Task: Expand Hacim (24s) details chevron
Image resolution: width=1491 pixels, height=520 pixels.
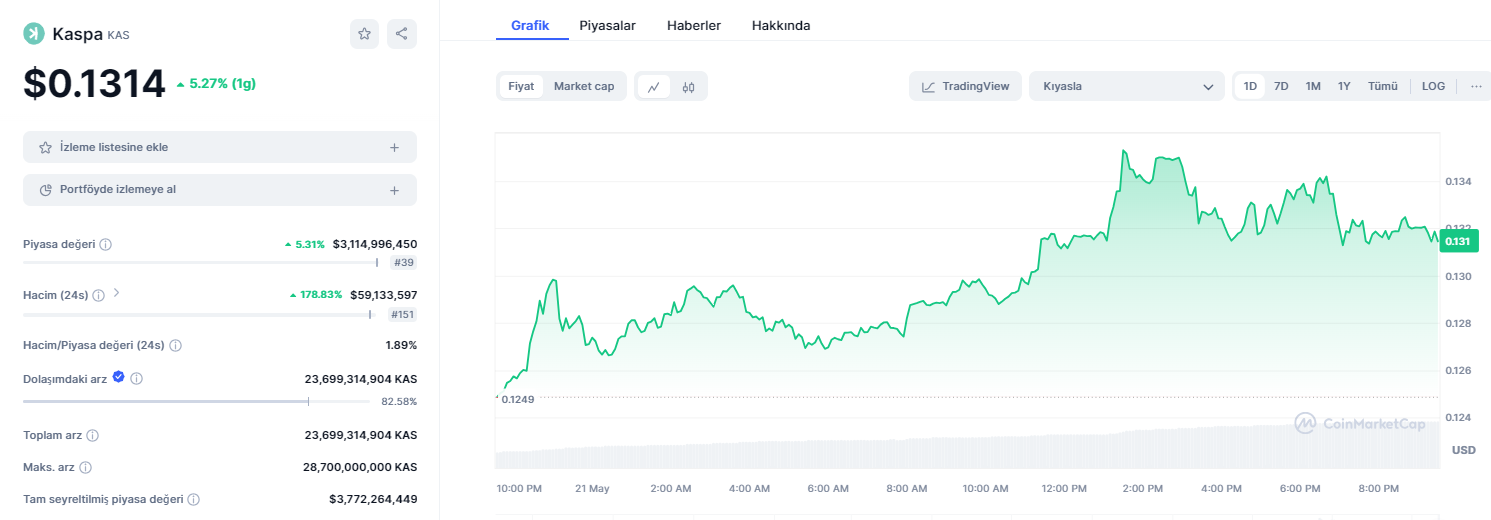Action: click(116, 294)
